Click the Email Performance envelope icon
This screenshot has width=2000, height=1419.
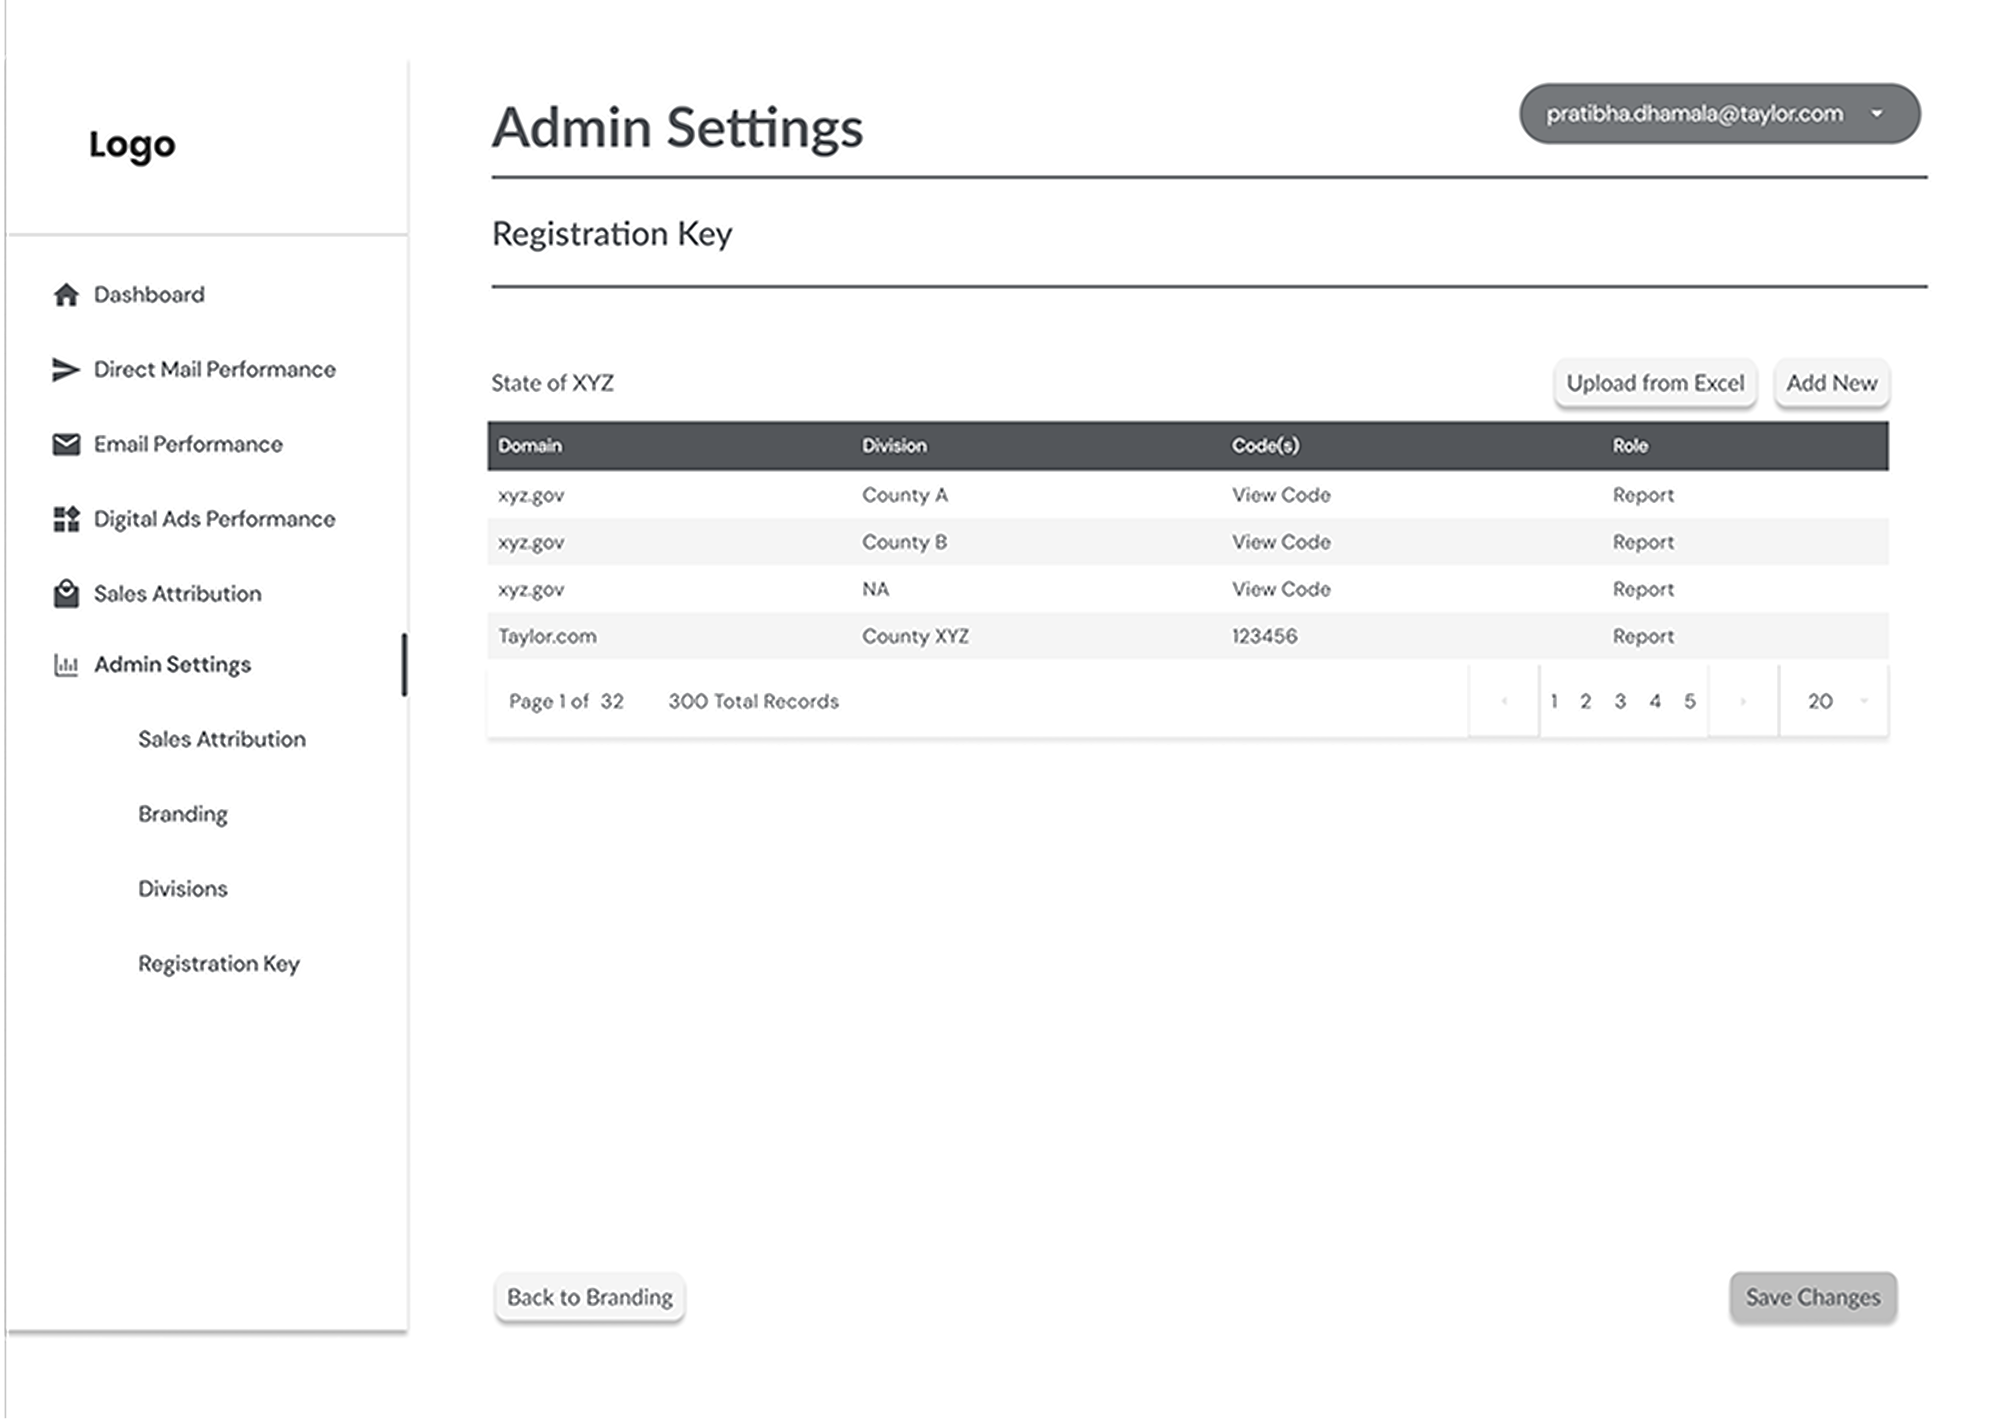pyautogui.click(x=66, y=444)
